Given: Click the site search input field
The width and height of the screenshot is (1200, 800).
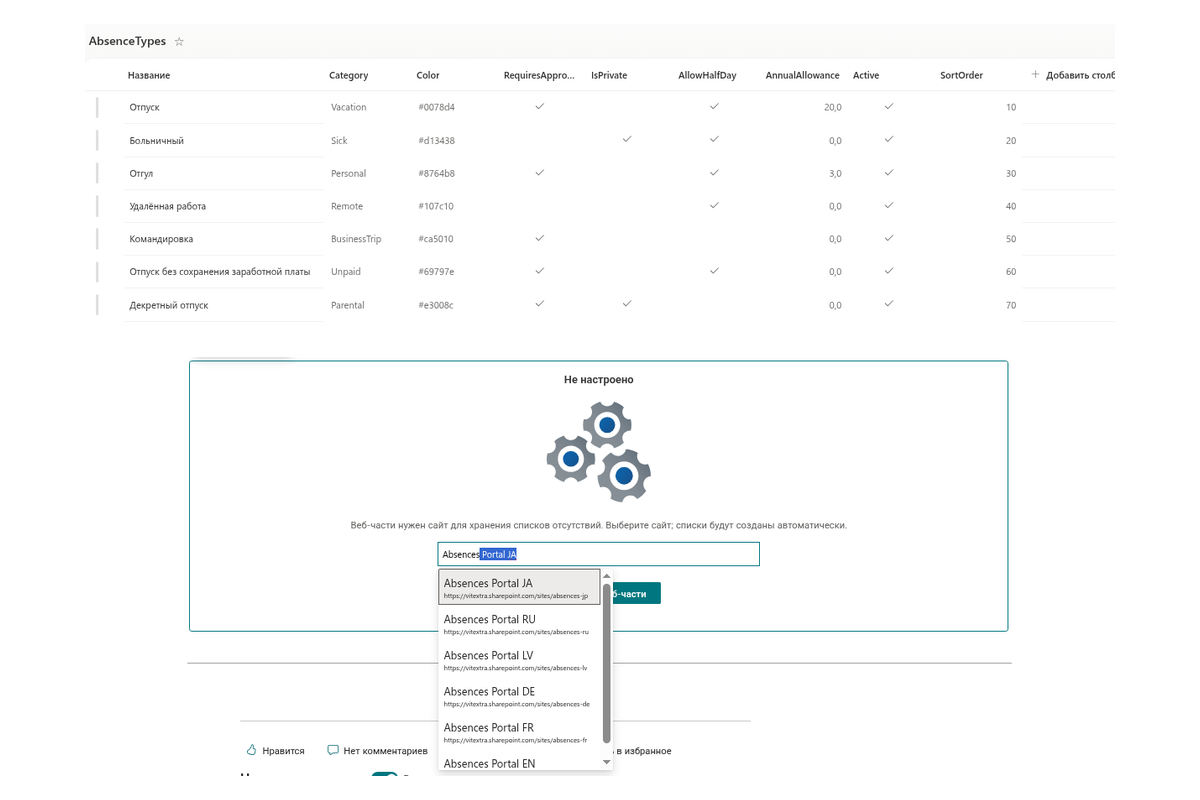Looking at the screenshot, I should tap(599, 554).
